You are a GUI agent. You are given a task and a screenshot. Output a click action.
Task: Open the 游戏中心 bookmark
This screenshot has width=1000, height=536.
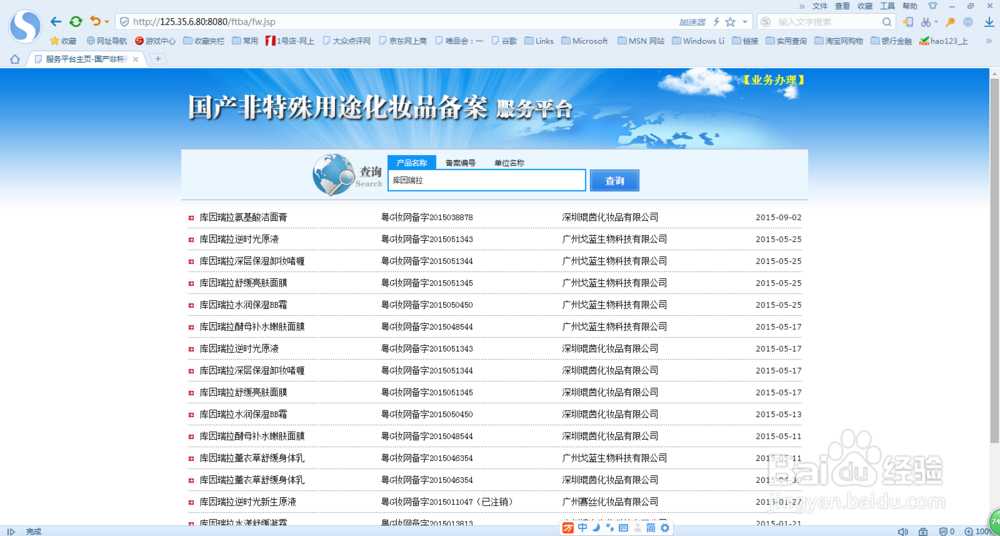pos(155,41)
